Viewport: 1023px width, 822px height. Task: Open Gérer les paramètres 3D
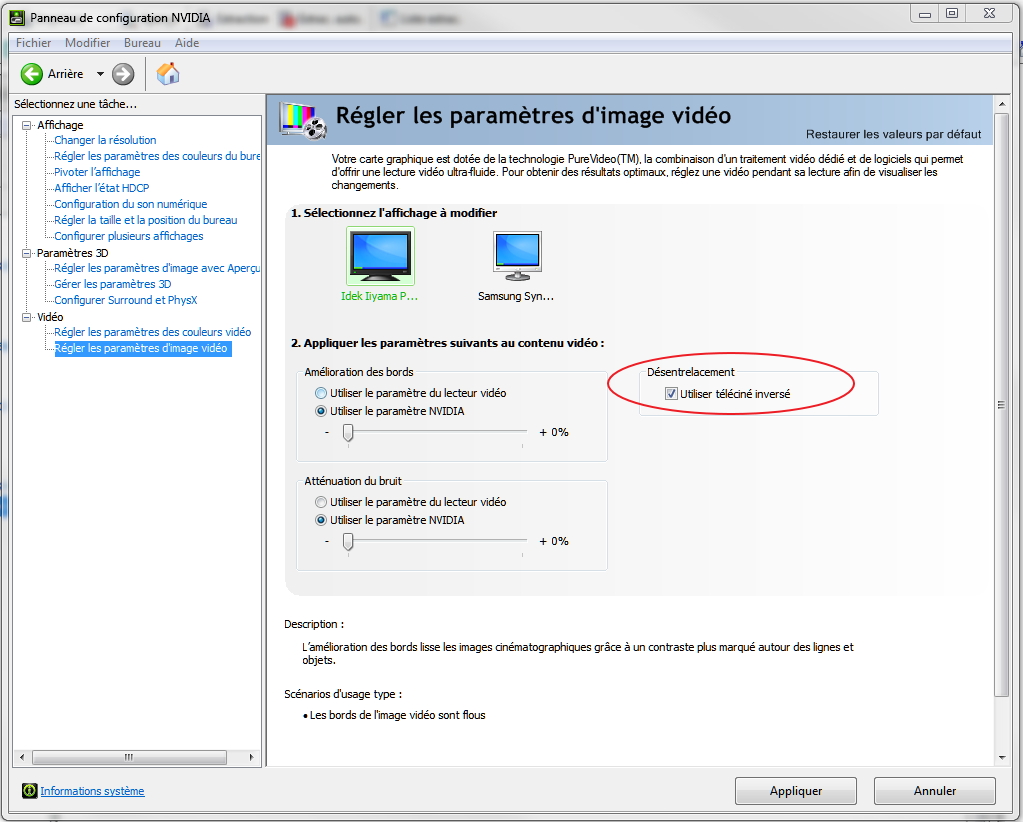(x=113, y=284)
